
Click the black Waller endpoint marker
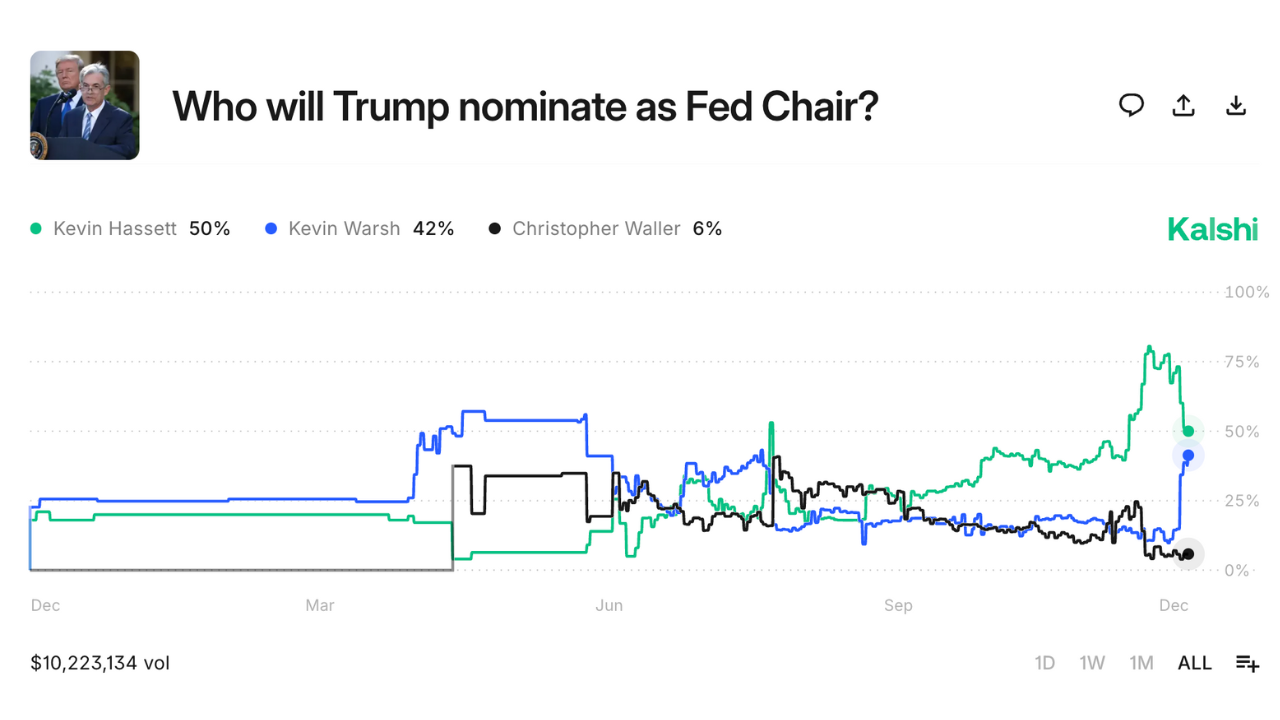click(x=1189, y=552)
